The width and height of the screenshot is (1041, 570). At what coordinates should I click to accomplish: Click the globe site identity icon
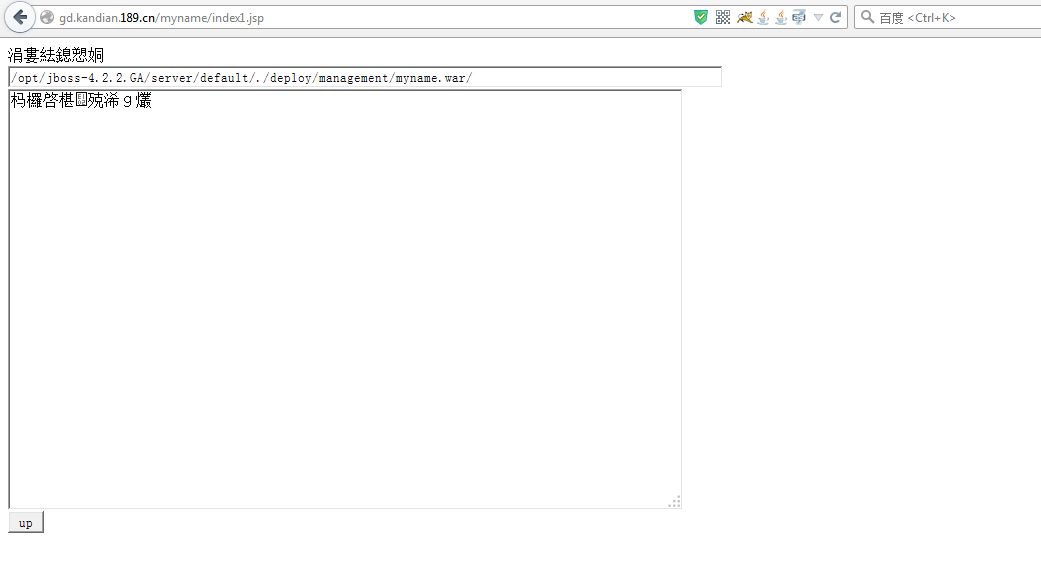tap(46, 17)
